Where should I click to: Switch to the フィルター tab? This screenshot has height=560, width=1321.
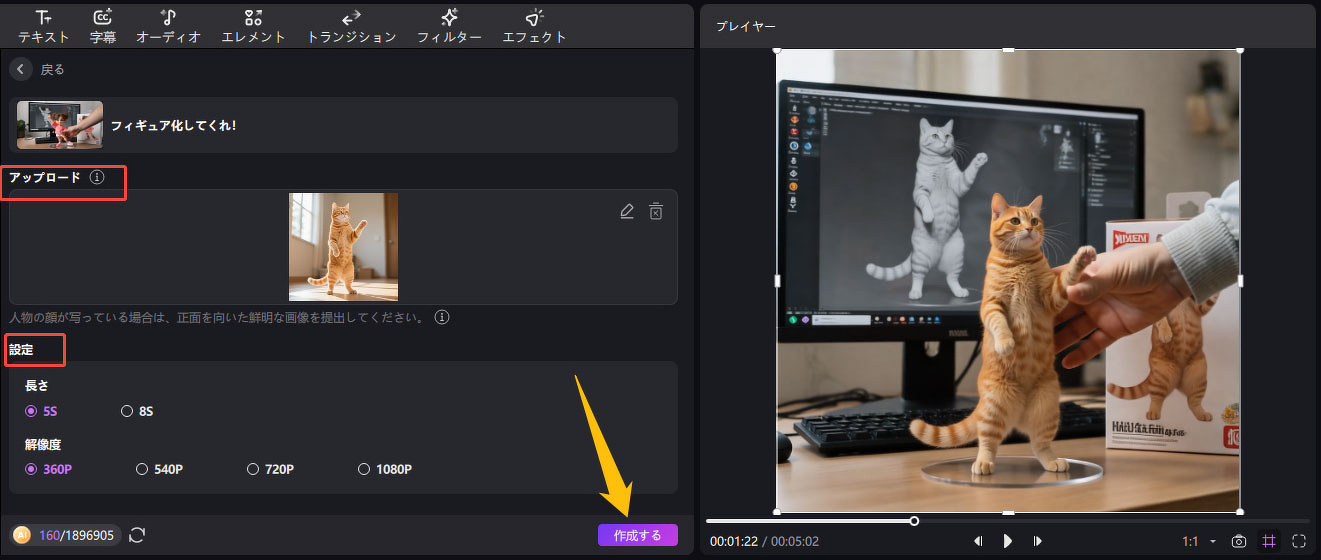coord(449,27)
